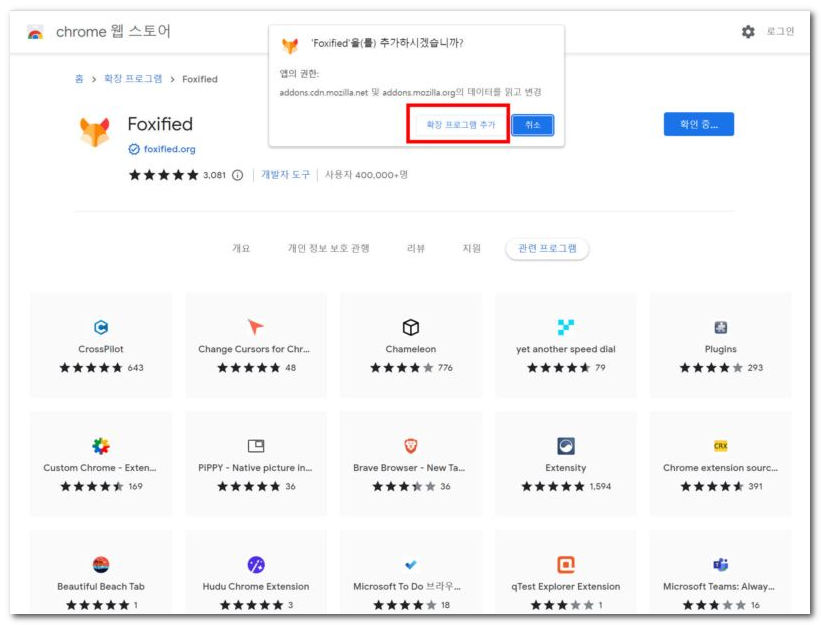Viewport: 821px width, 625px height.
Task: Open the Plugins puzzle icon
Action: tap(720, 328)
